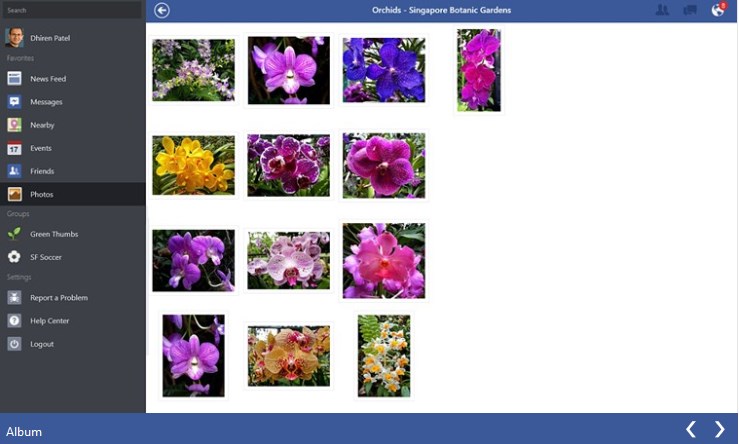
Task: Click the Messages icon in sidebar
Action: pos(14,101)
